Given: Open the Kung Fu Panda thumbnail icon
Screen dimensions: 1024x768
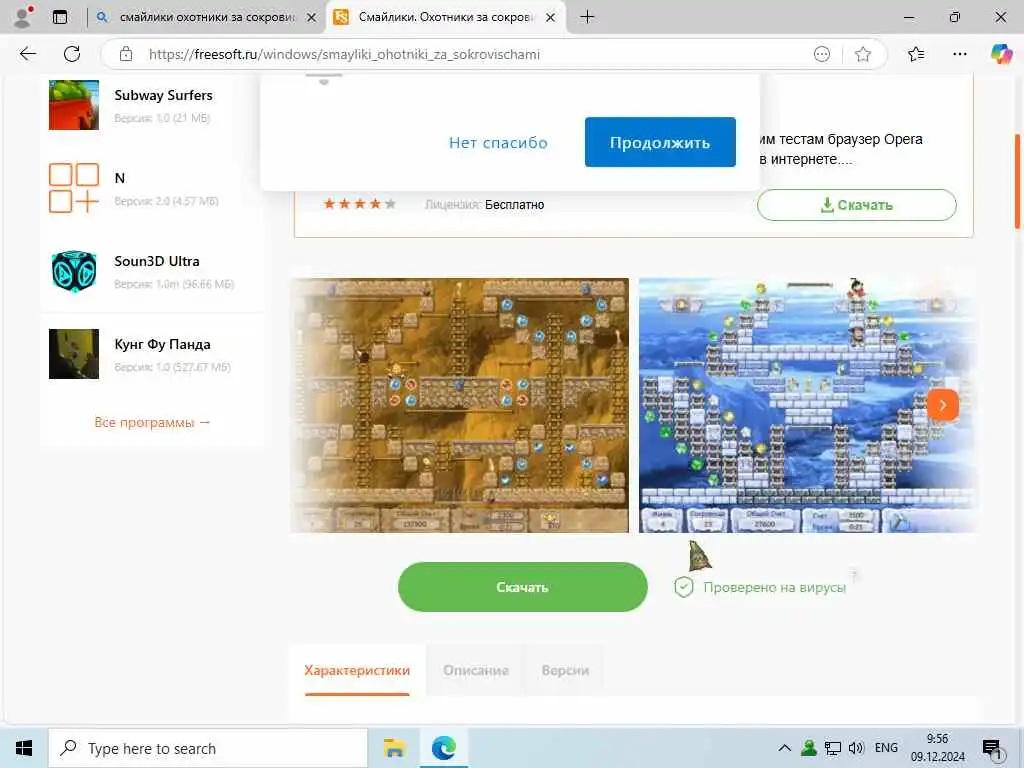Looking at the screenshot, I should [74, 354].
